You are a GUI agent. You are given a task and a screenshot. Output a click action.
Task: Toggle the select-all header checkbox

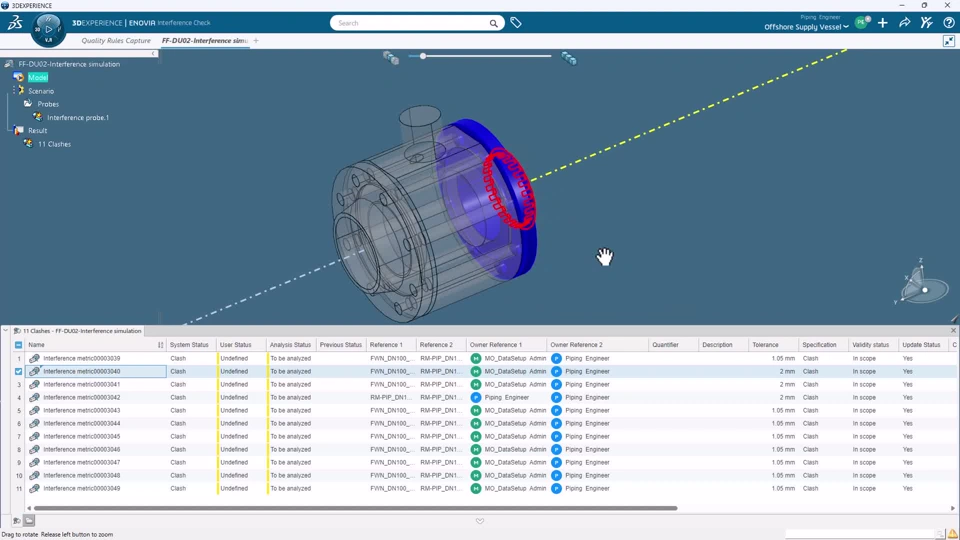(18, 345)
